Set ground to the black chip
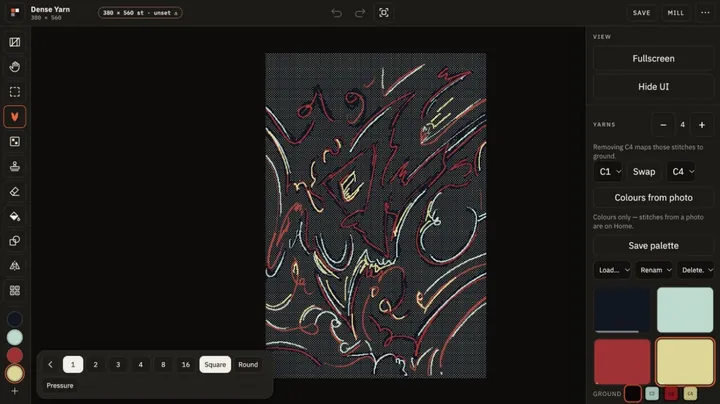720x404 pixels. click(633, 393)
